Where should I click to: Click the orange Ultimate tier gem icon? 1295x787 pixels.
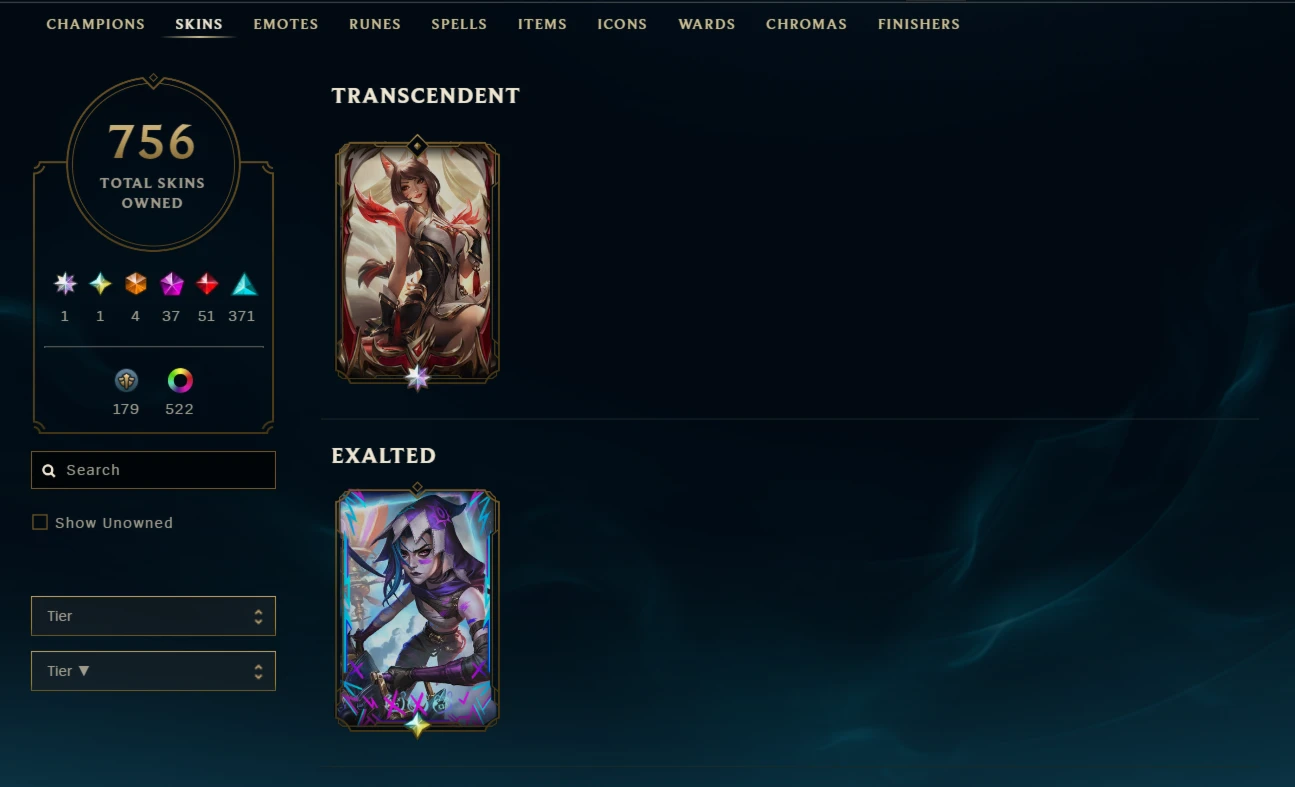coord(136,284)
